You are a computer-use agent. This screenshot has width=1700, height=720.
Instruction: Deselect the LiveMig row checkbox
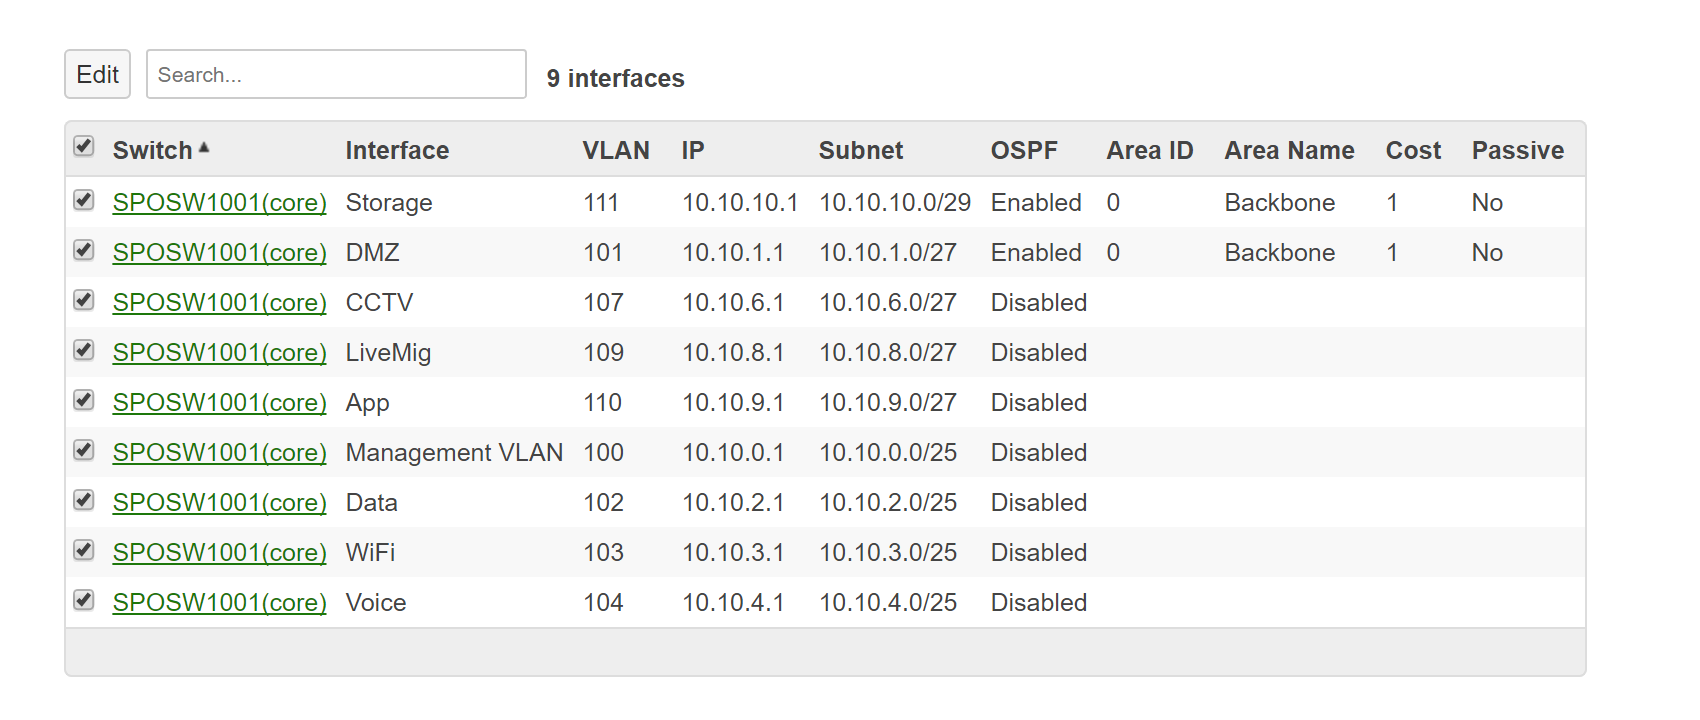tap(84, 350)
